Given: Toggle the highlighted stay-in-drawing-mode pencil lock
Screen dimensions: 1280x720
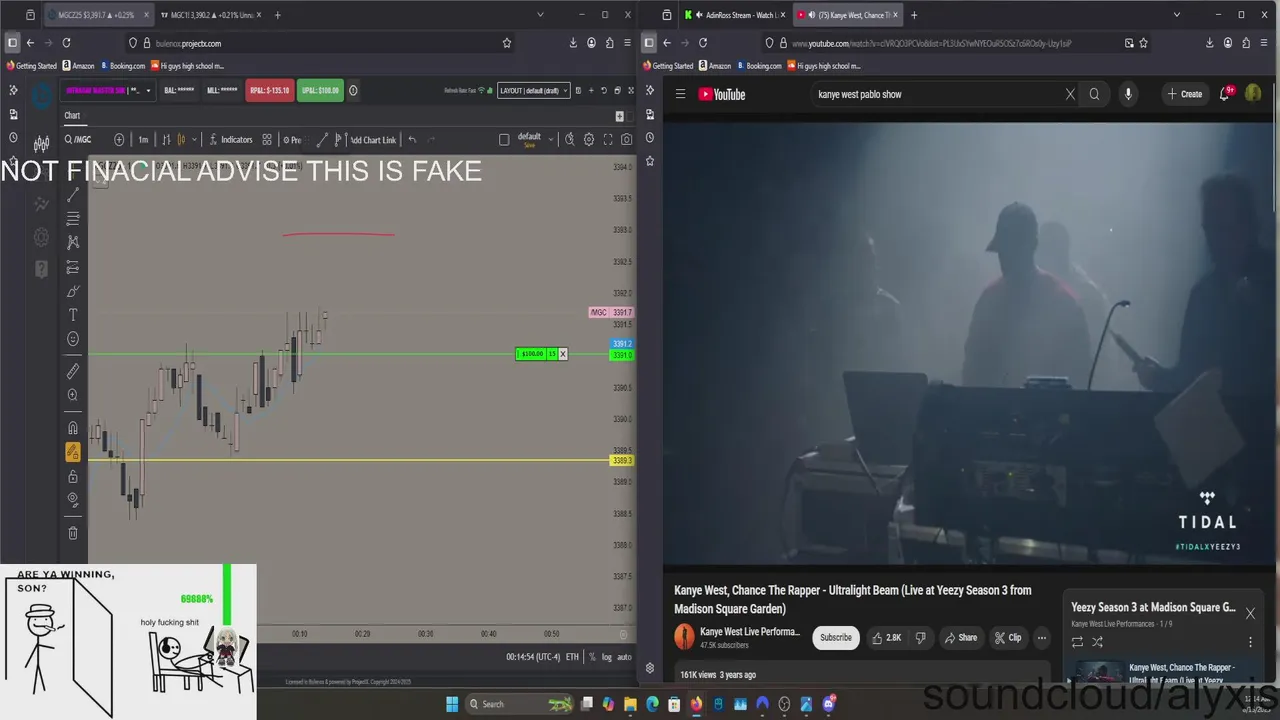Looking at the screenshot, I should click(x=73, y=452).
